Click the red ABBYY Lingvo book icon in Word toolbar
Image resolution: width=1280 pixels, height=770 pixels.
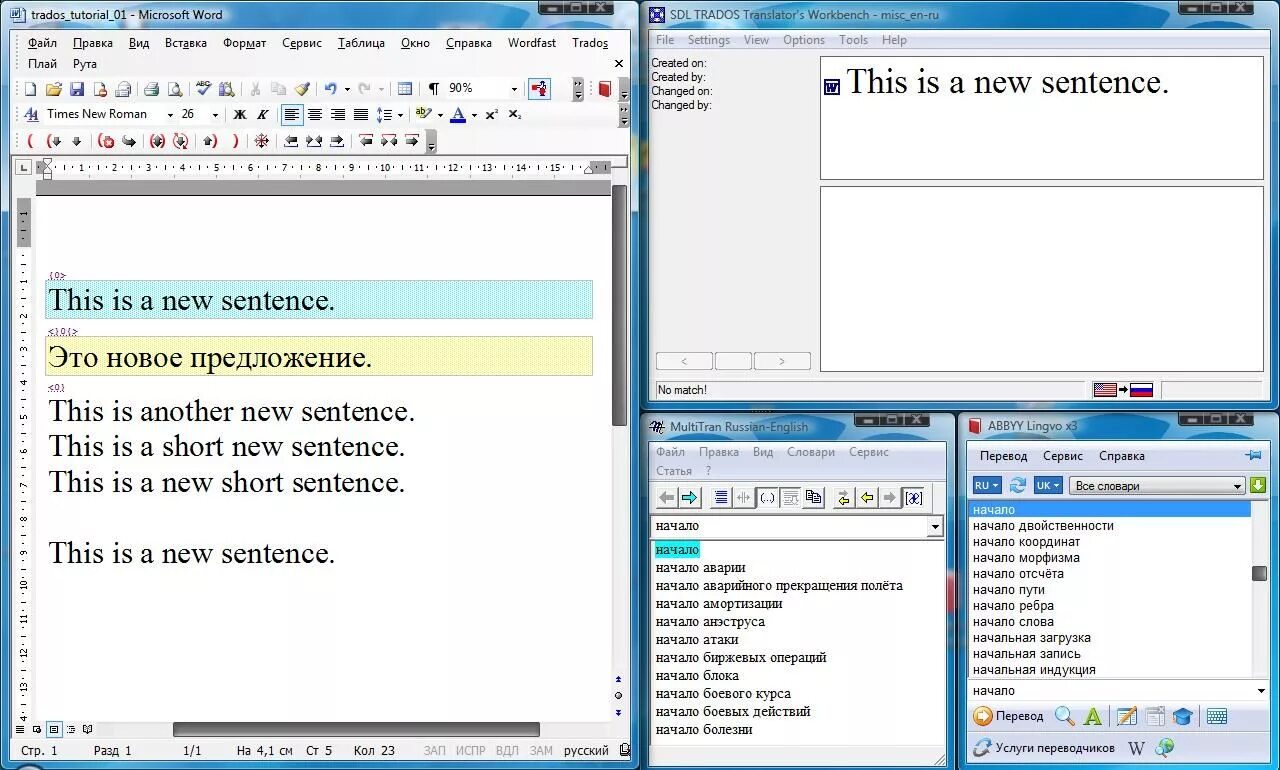tap(604, 89)
